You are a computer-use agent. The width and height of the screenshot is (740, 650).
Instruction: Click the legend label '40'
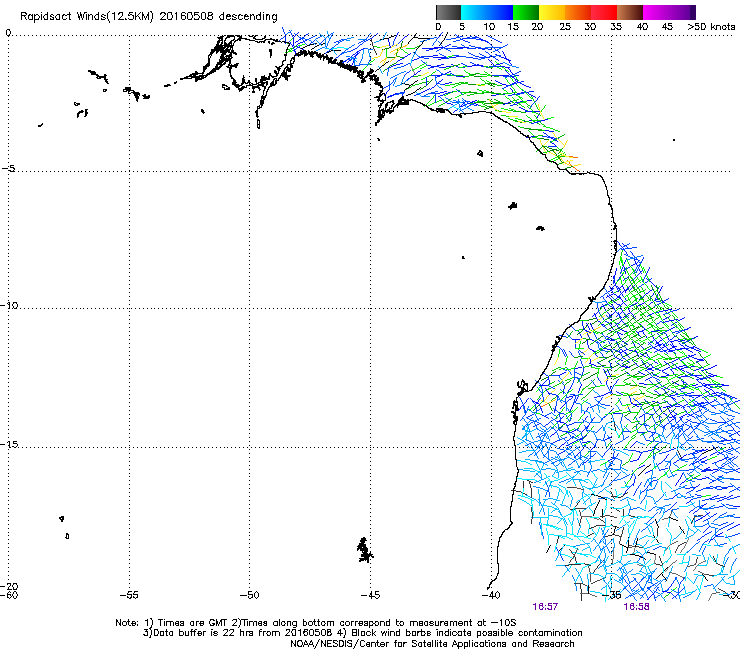[642, 27]
